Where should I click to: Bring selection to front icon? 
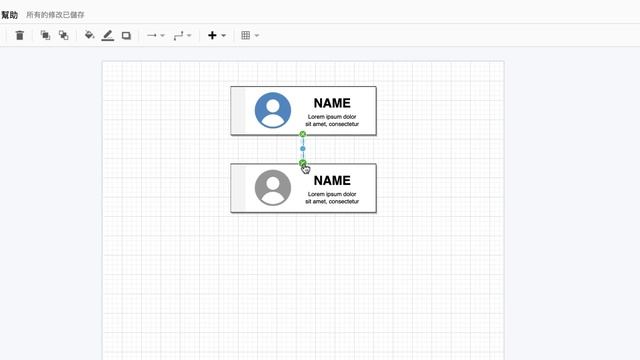coord(45,36)
